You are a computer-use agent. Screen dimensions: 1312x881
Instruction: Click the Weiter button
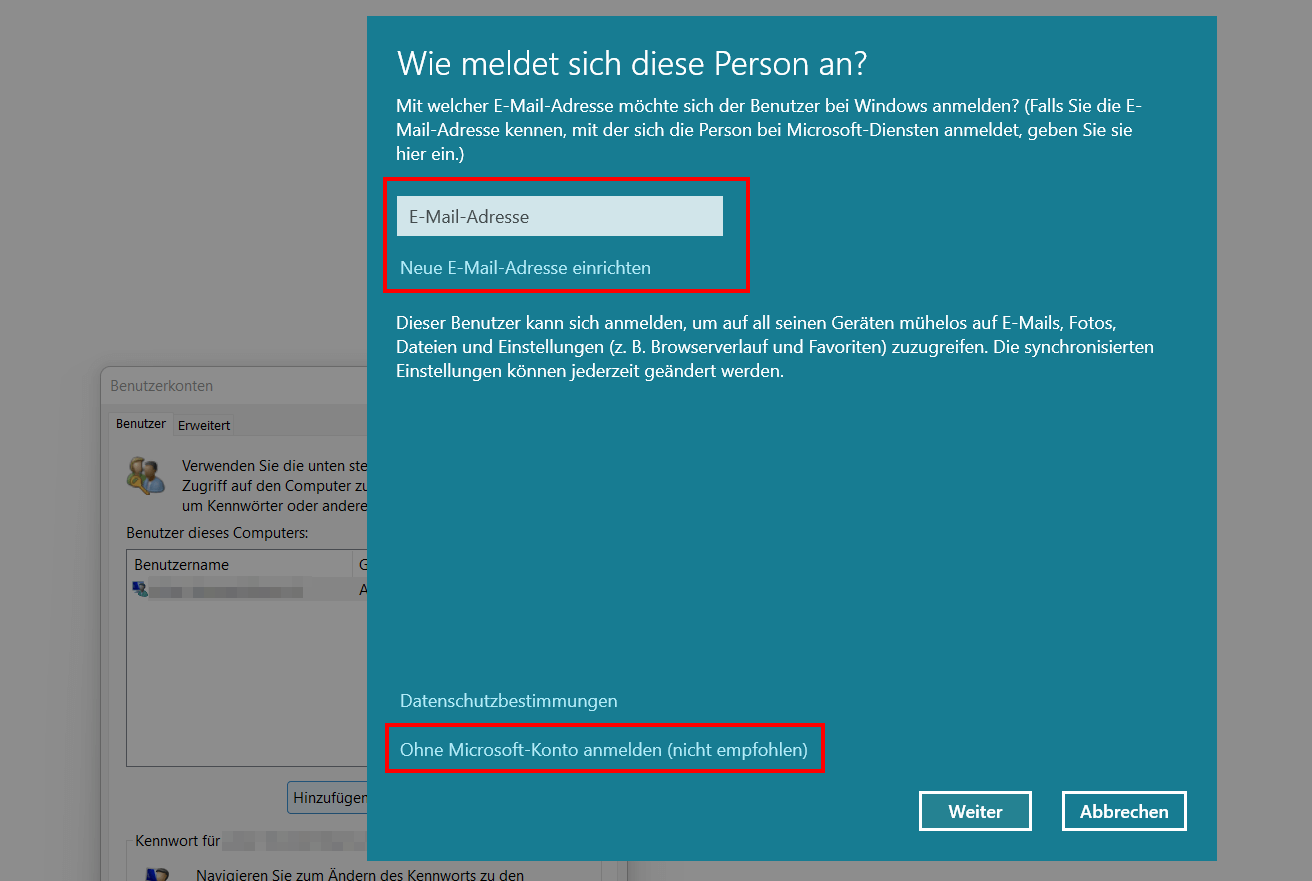click(975, 811)
